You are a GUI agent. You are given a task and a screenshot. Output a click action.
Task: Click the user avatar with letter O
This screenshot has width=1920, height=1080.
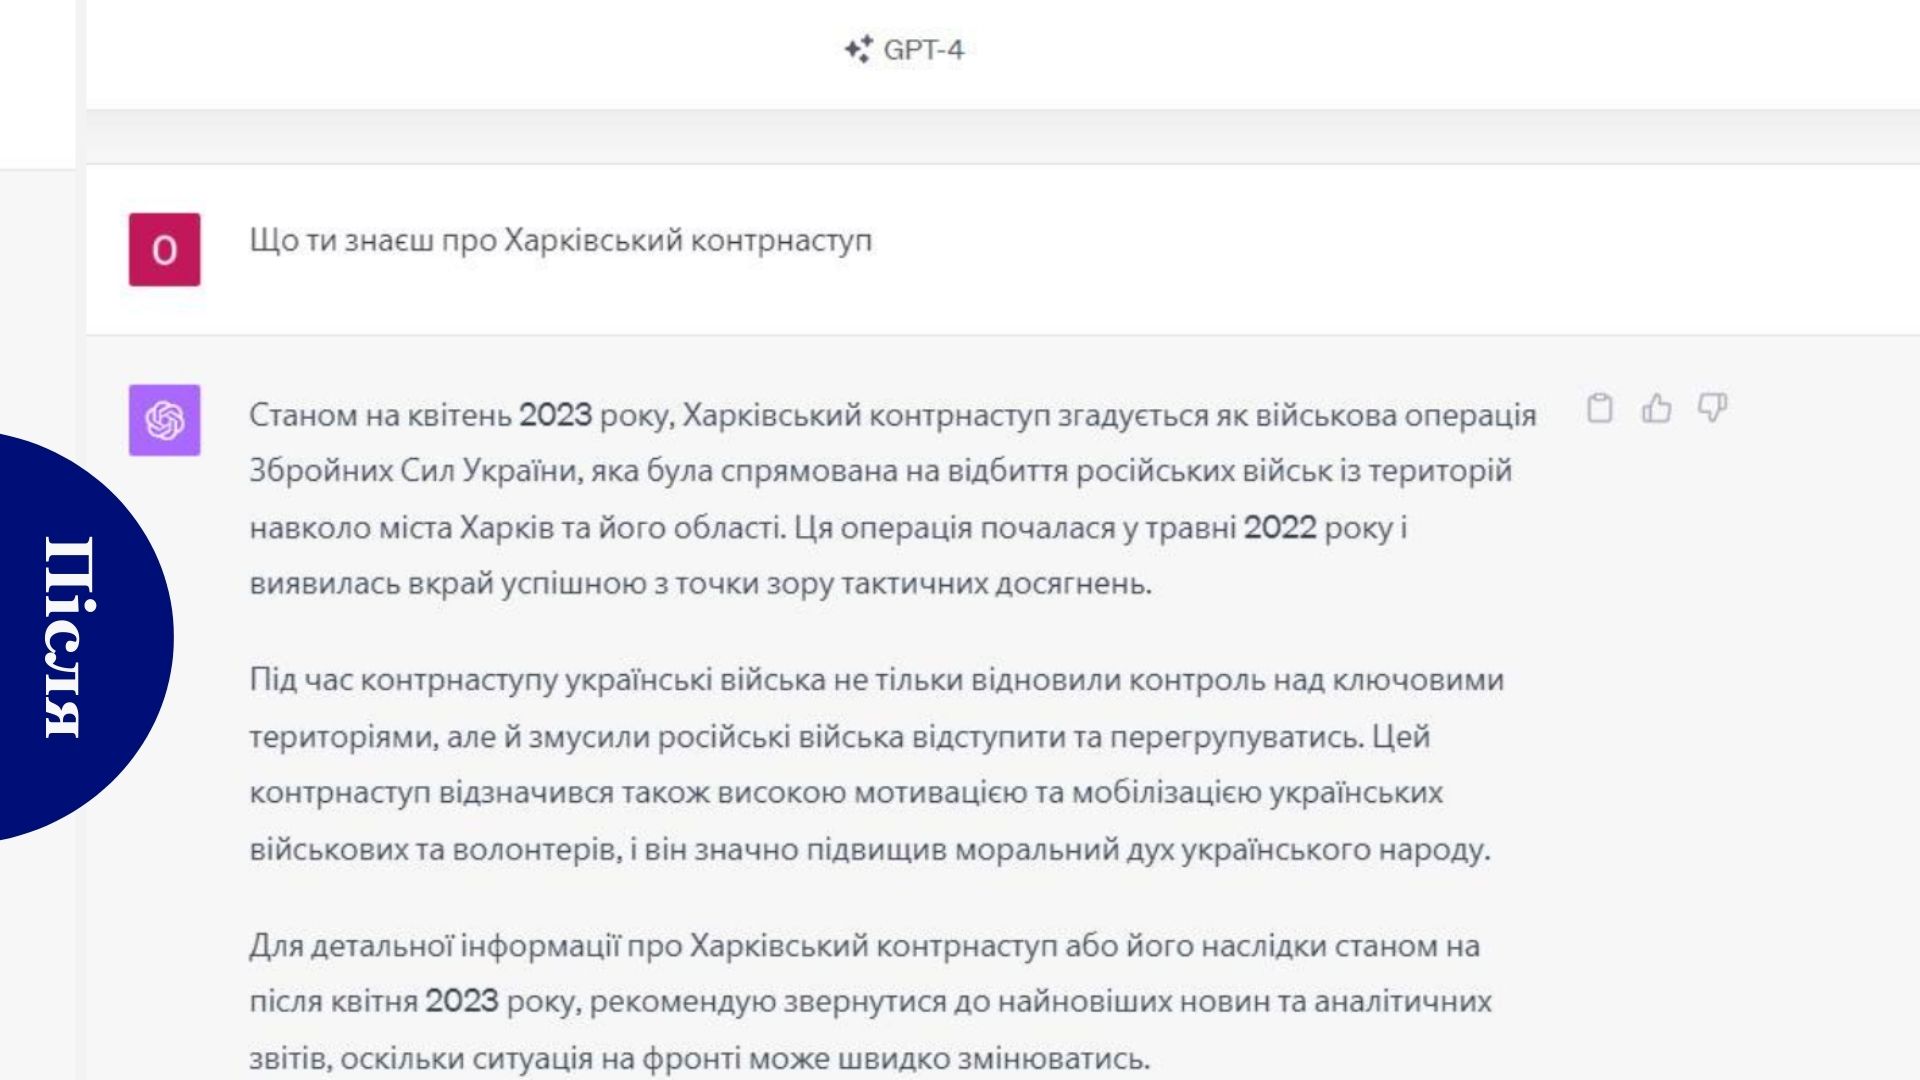(x=164, y=249)
